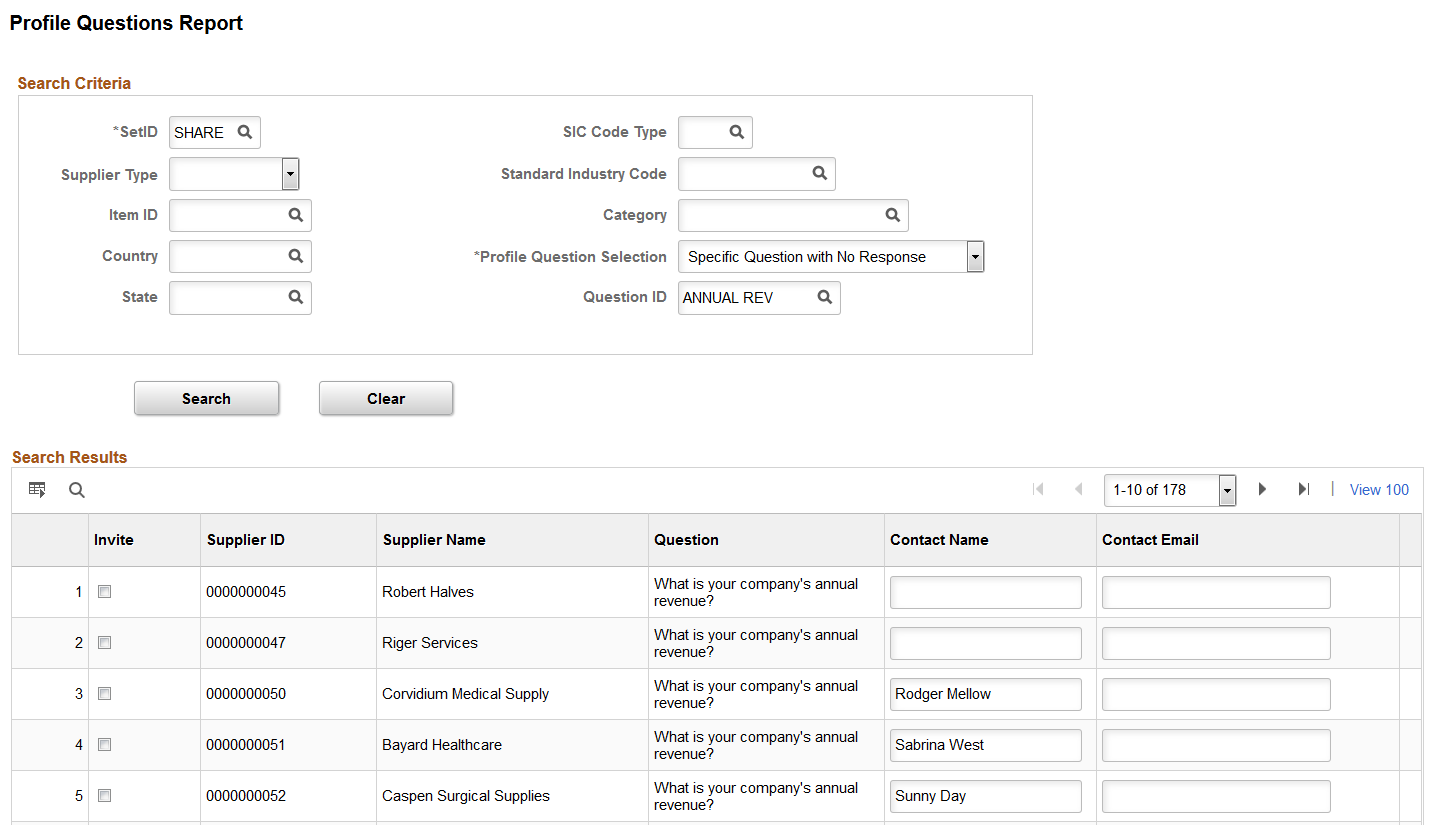Click the Clear button

tap(386, 398)
